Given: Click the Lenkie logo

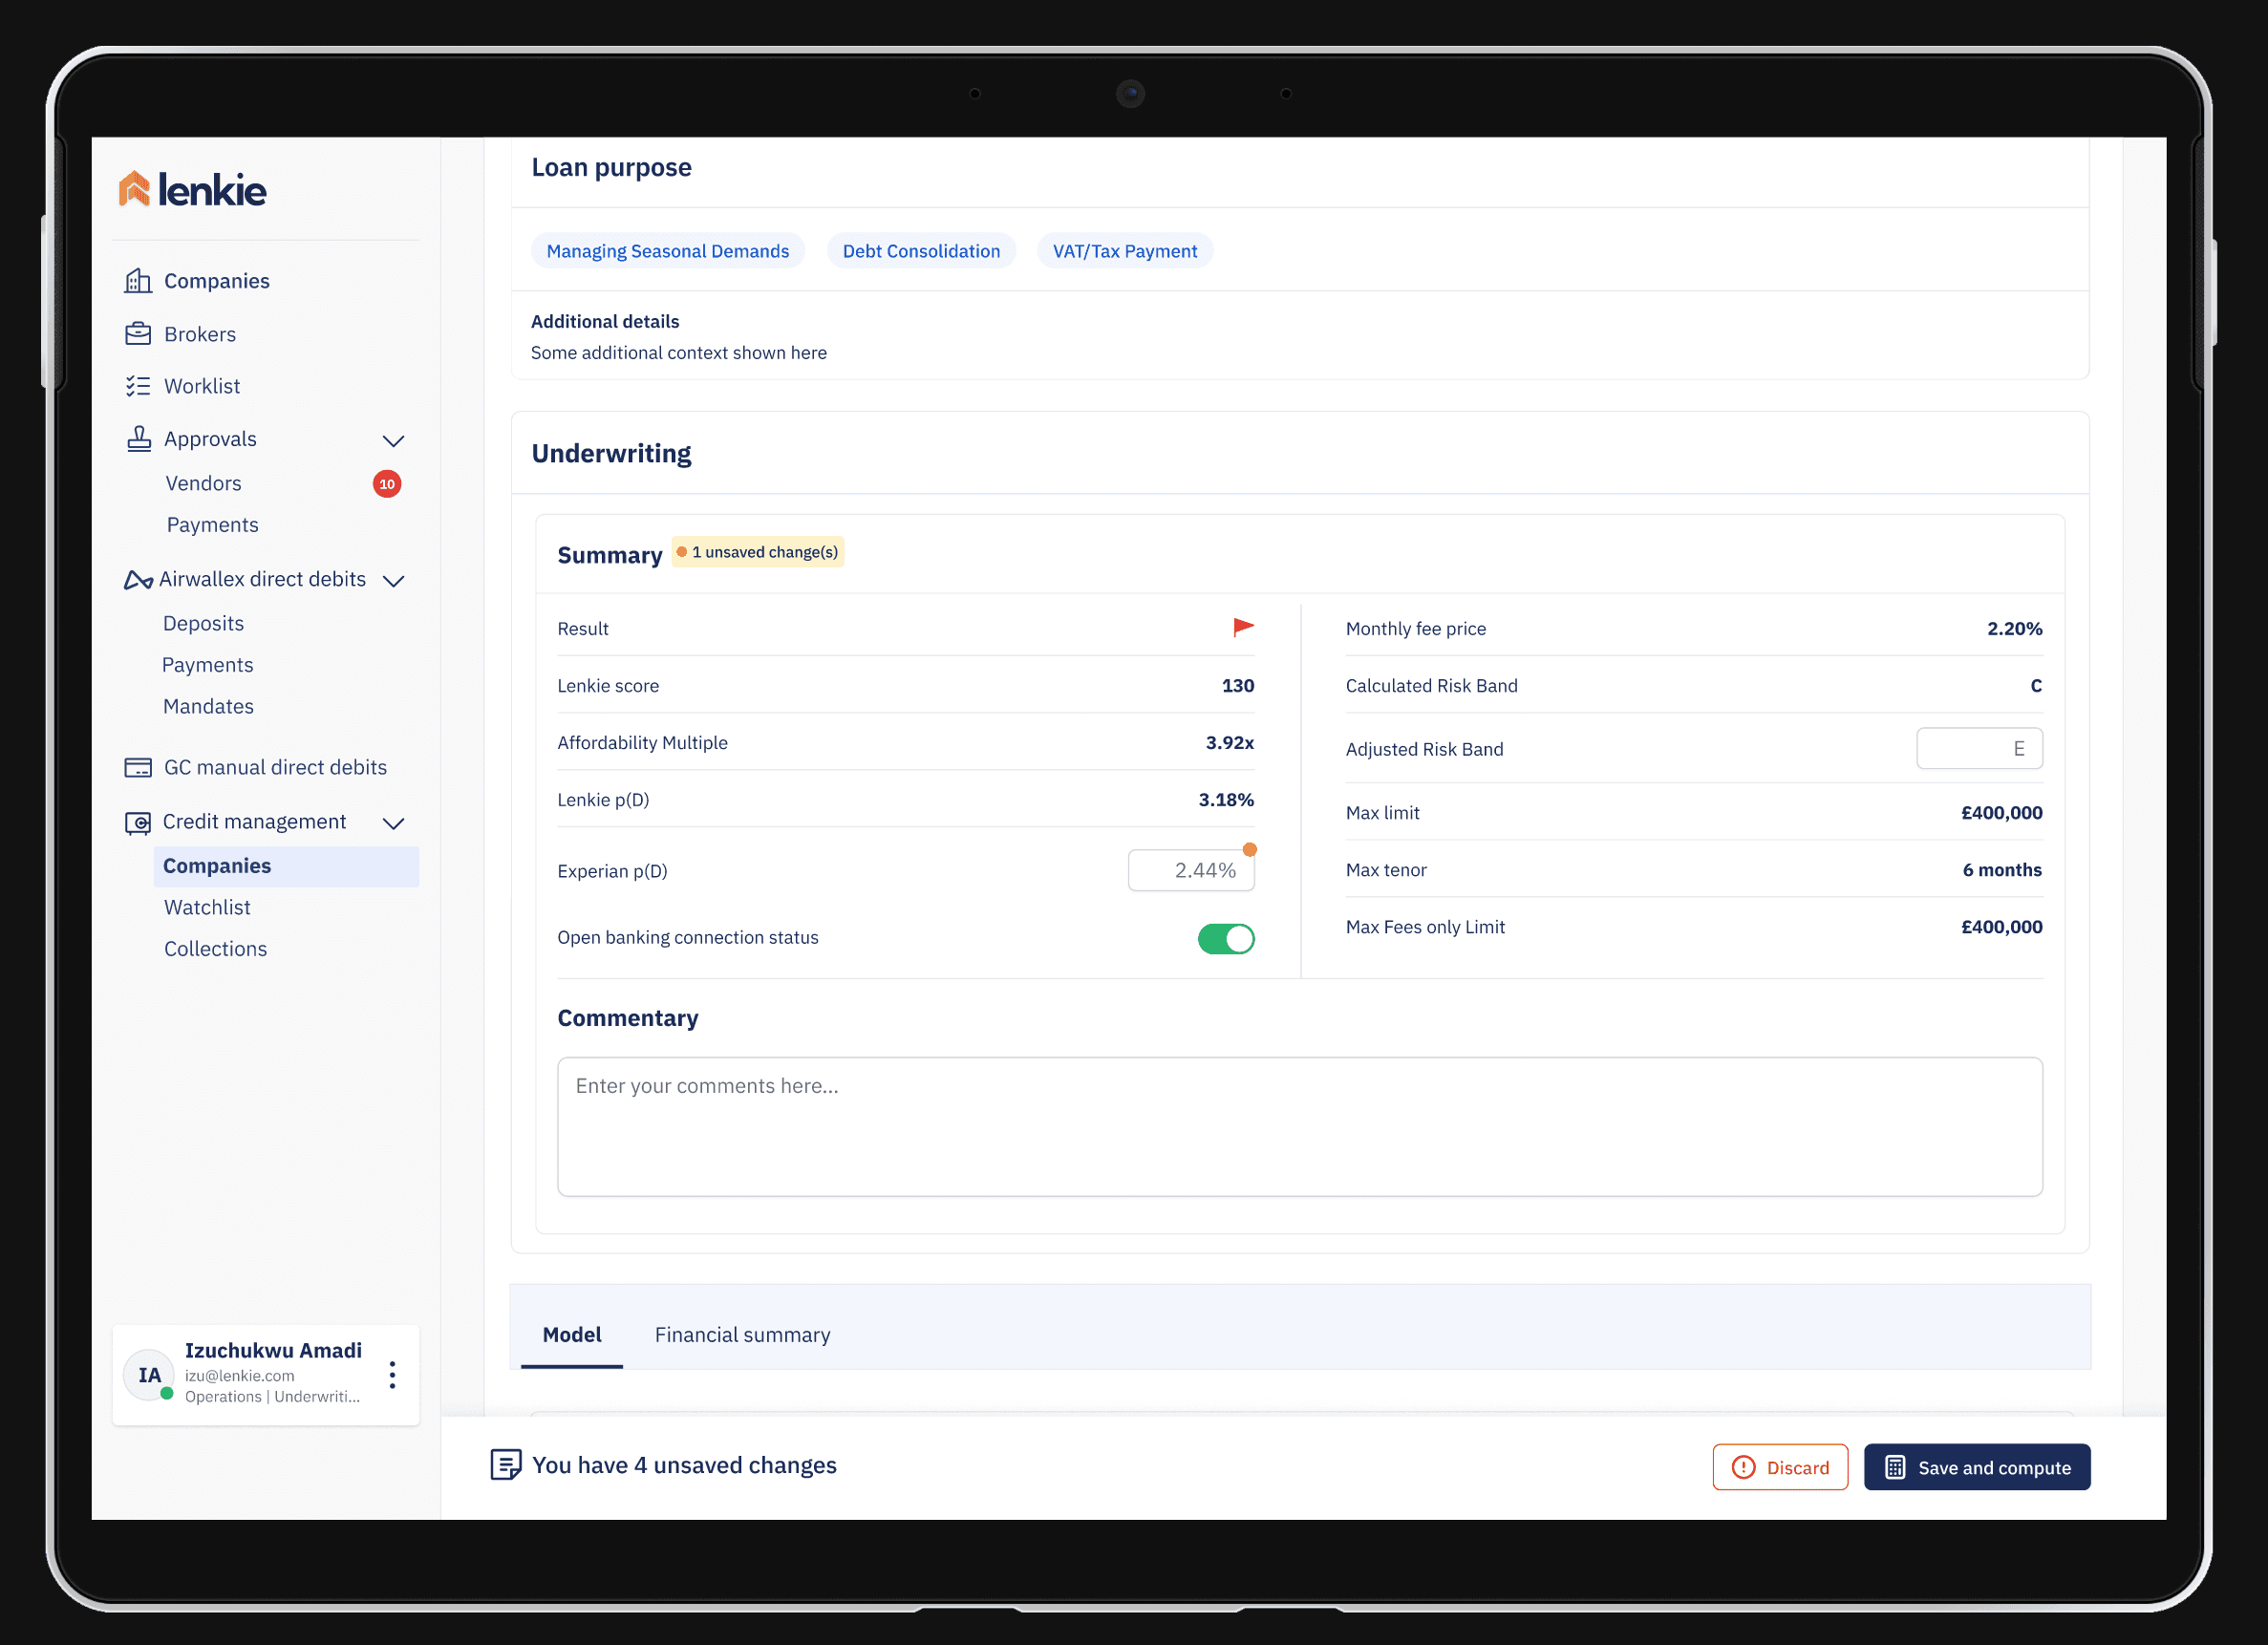Looking at the screenshot, I should (x=192, y=189).
